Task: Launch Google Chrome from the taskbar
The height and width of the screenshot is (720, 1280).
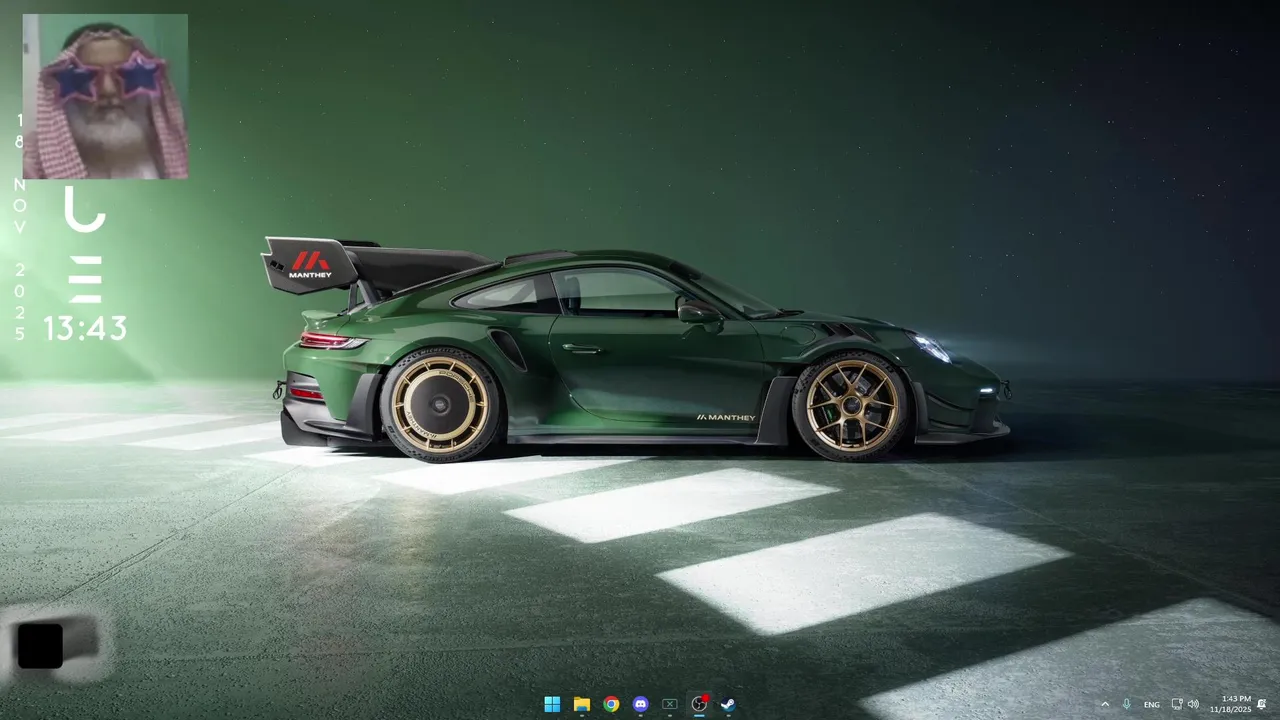Action: coord(611,704)
